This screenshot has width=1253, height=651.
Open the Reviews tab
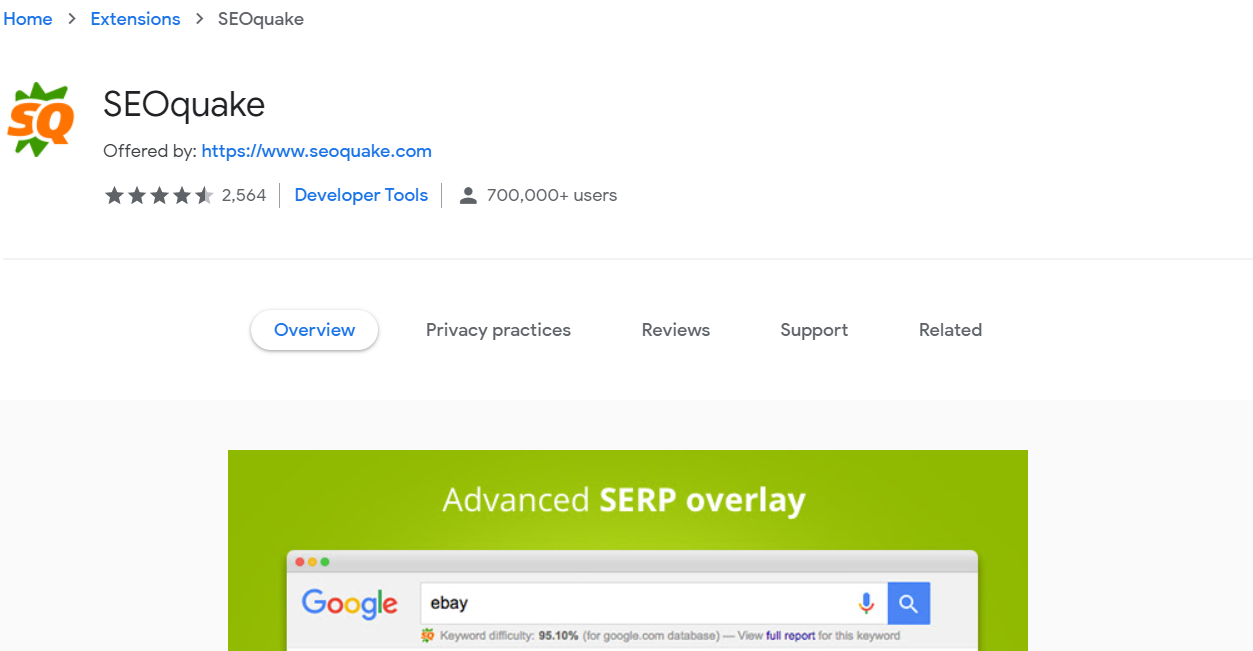click(x=676, y=330)
